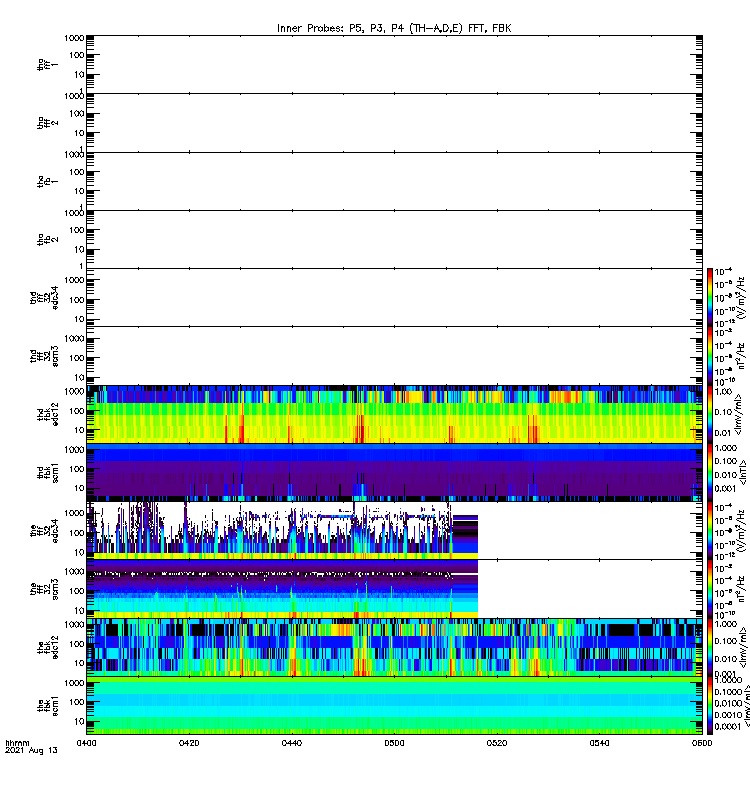Click the "thd fff 32 scm3" axis label

click(x=44, y=356)
